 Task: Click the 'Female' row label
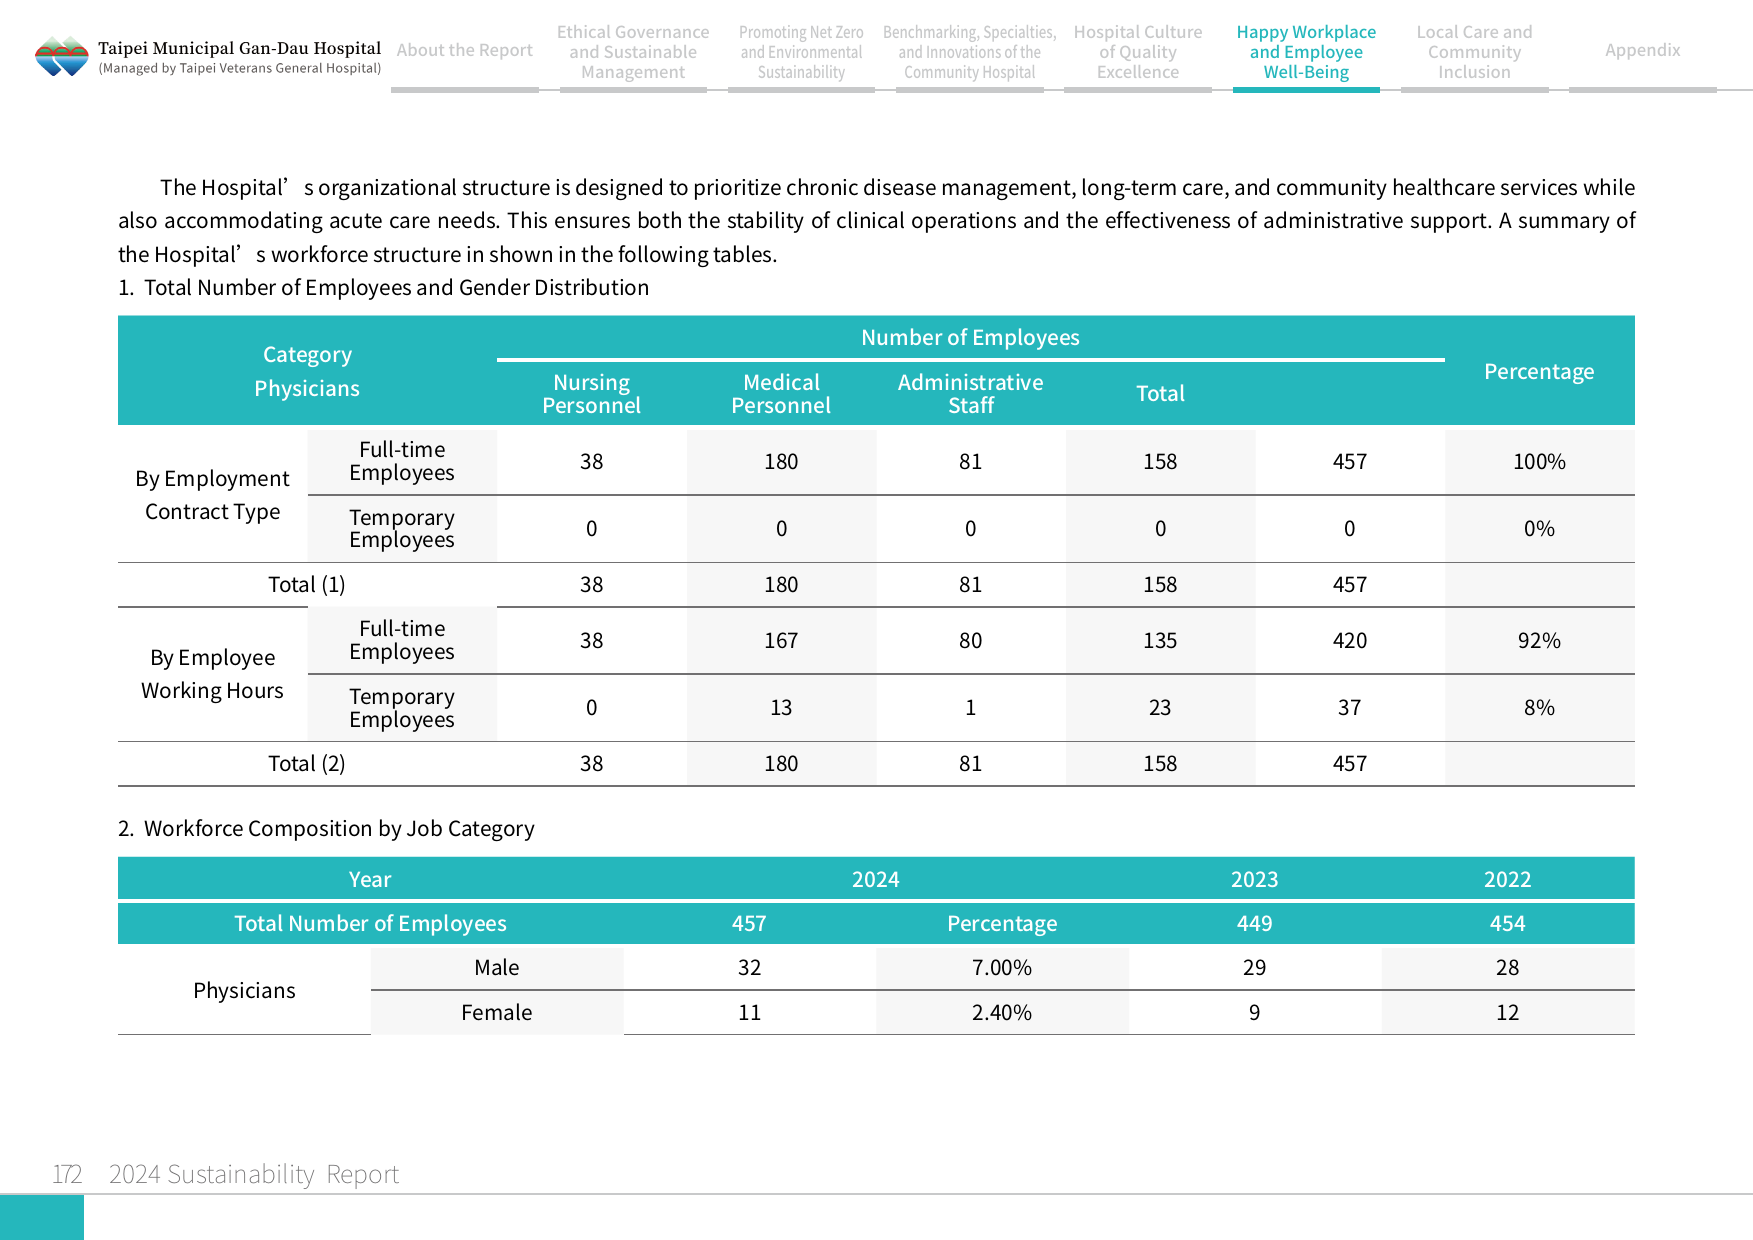tap(497, 1012)
